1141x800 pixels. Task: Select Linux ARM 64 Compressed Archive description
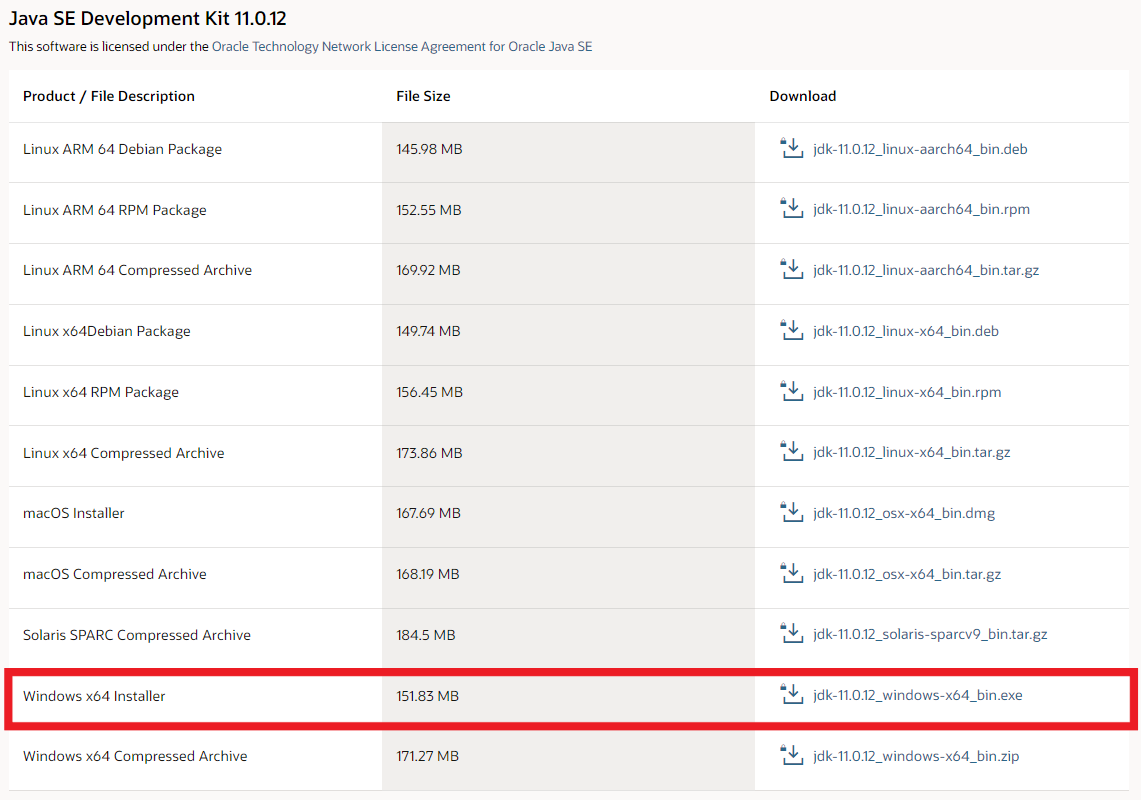[x=138, y=270]
